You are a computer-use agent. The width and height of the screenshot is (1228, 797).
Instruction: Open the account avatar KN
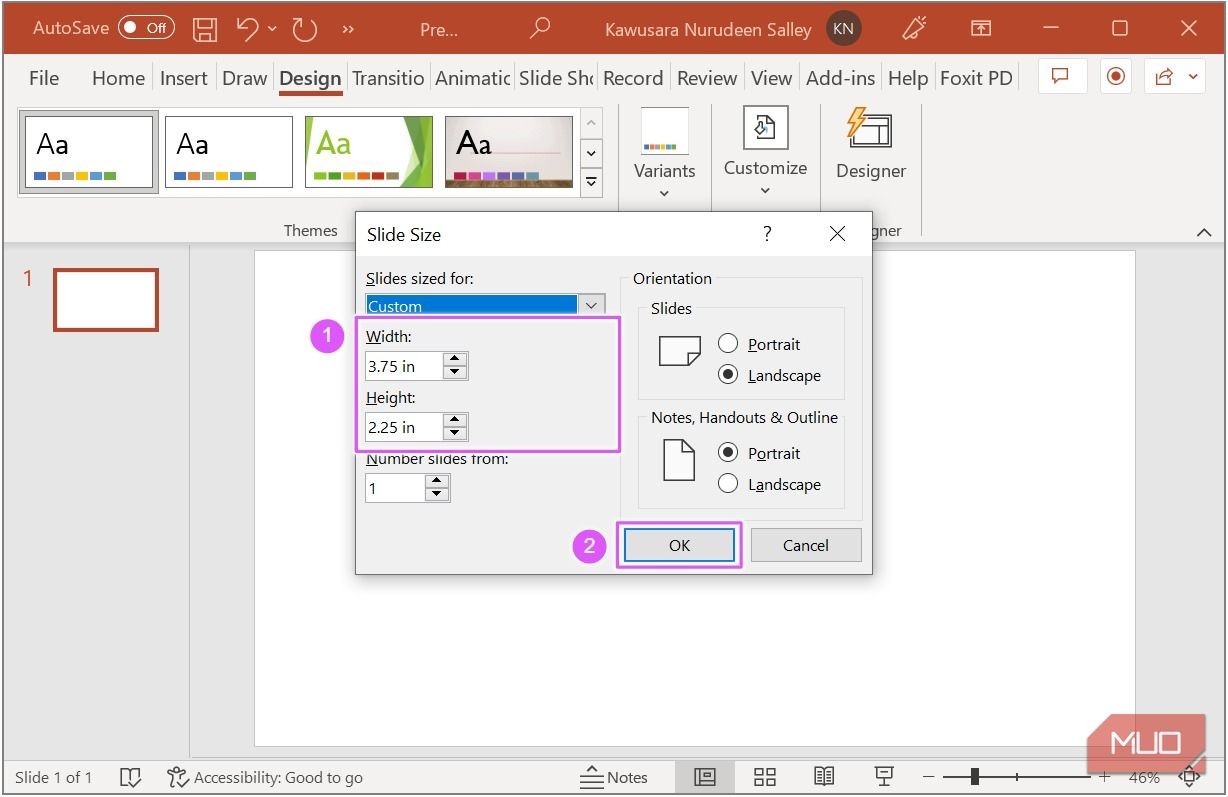tap(843, 29)
